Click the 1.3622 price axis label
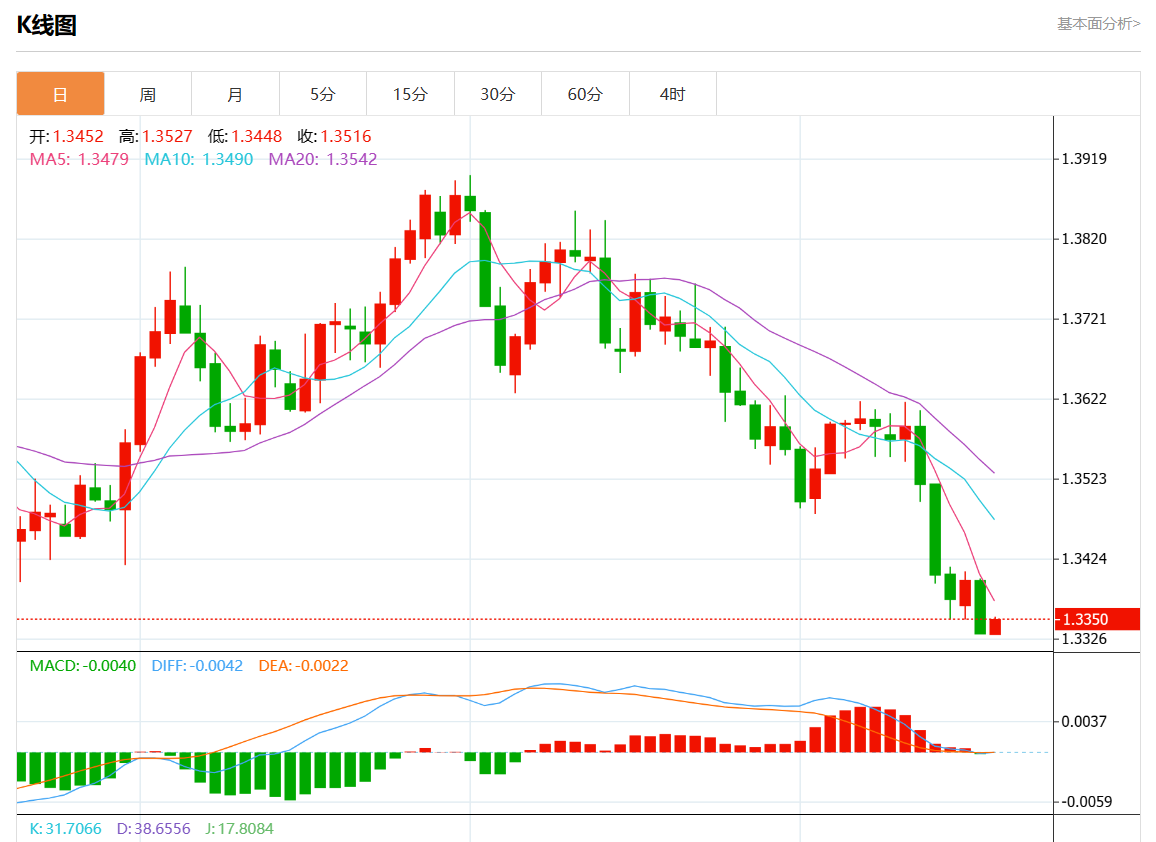 click(1084, 399)
